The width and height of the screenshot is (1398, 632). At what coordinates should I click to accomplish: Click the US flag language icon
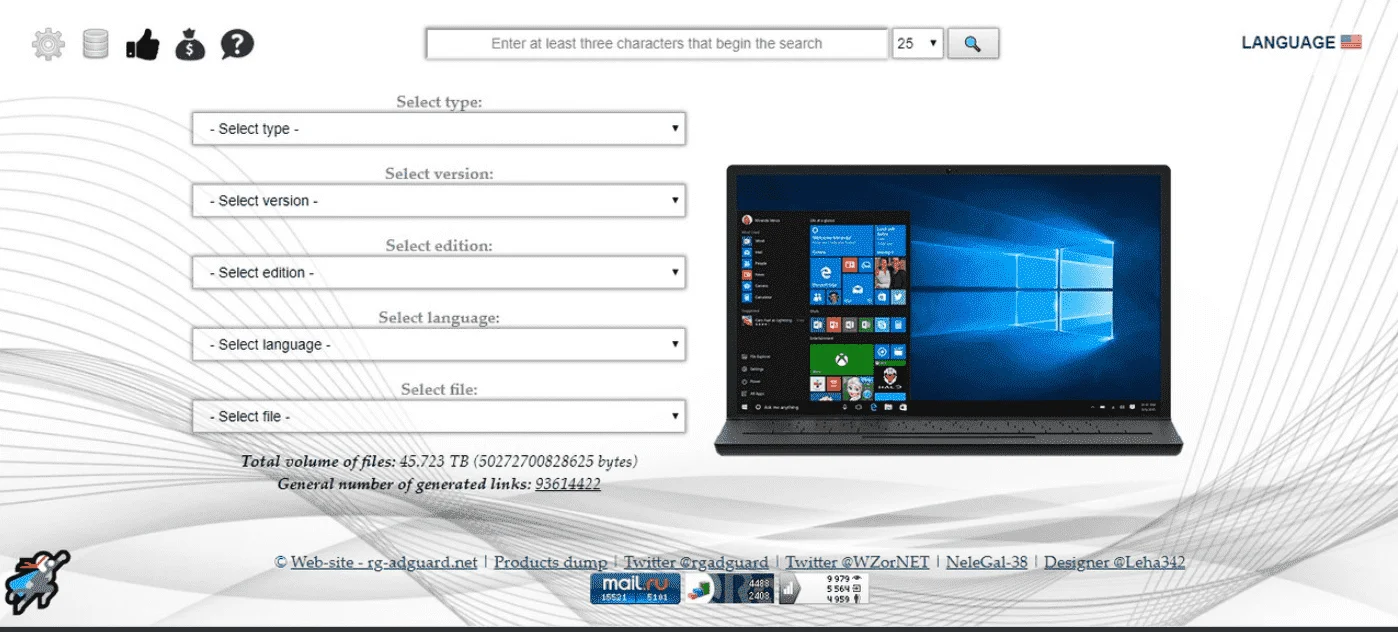pos(1351,42)
